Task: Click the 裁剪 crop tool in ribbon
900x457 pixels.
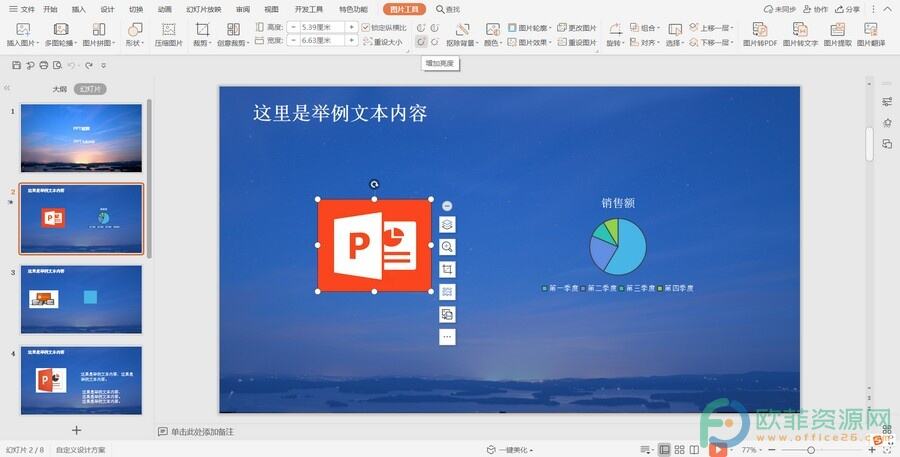Action: (x=202, y=34)
